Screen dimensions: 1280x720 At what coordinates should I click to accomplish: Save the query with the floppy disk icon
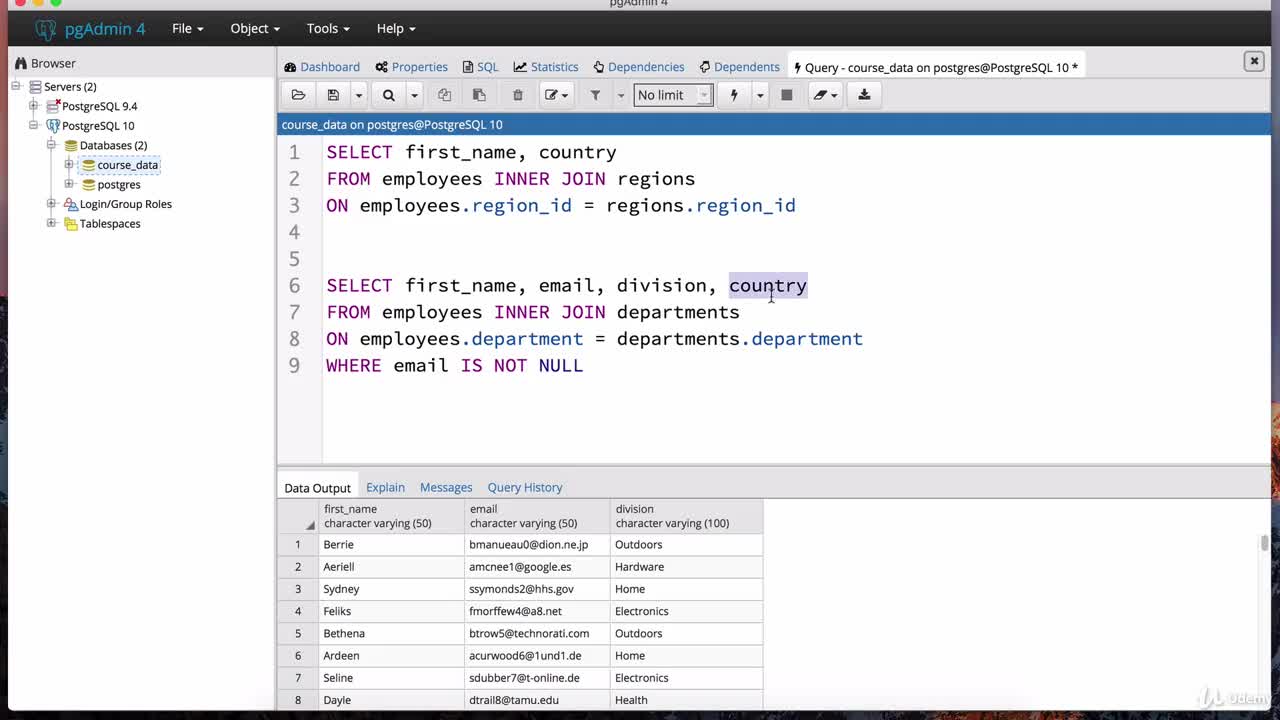click(333, 95)
